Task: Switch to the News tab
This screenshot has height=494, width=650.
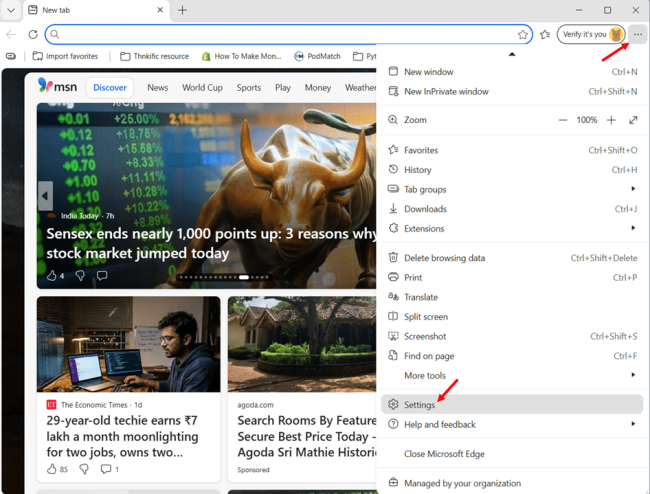Action: click(x=158, y=87)
